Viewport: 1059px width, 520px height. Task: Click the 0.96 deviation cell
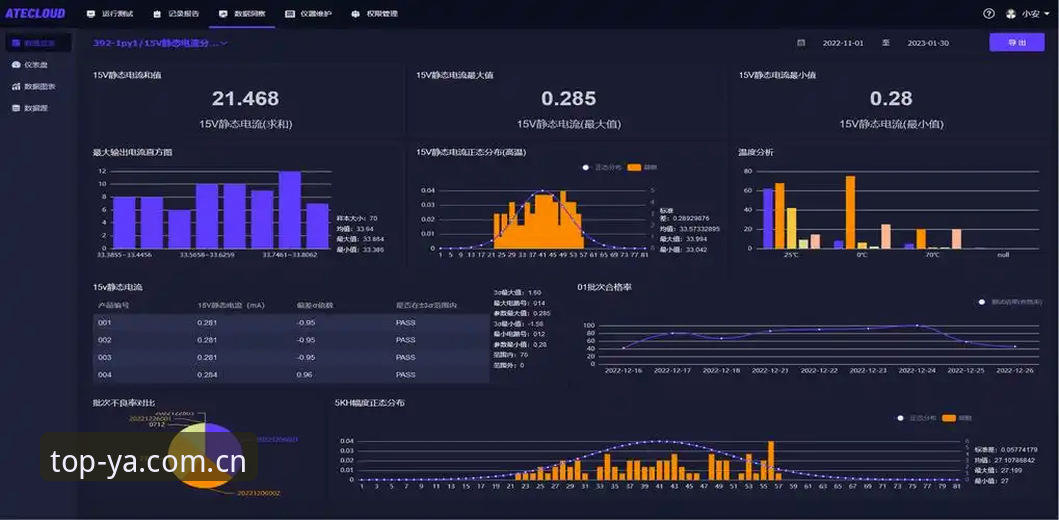coord(304,375)
